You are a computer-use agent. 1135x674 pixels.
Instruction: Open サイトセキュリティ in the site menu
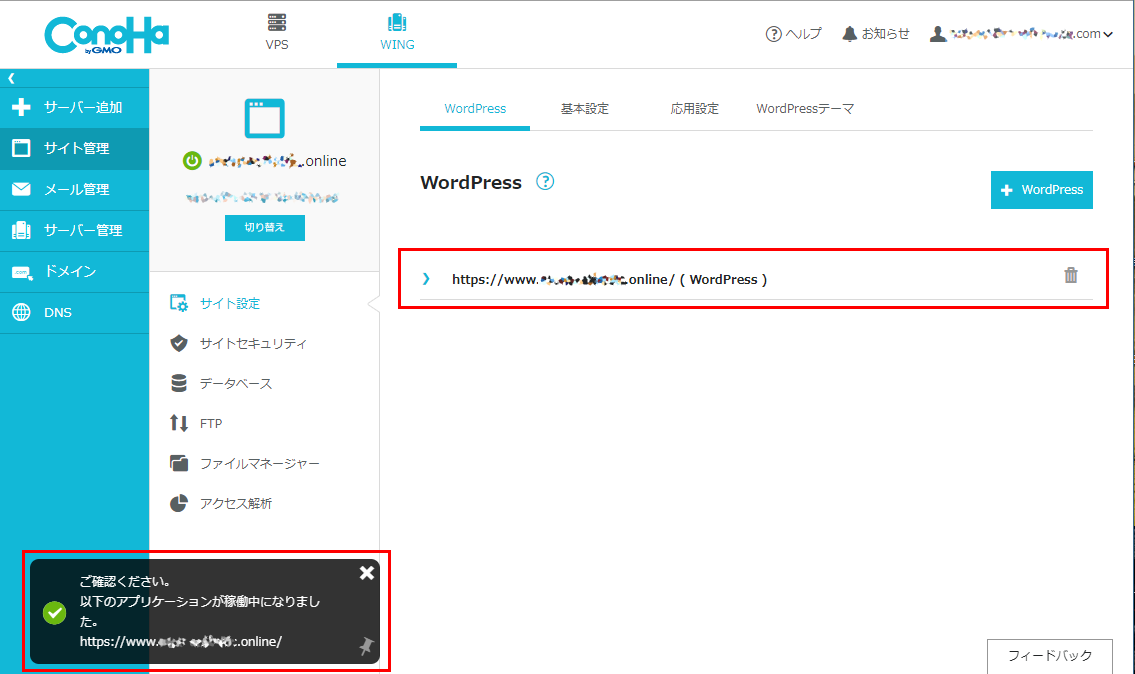pyautogui.click(x=253, y=343)
